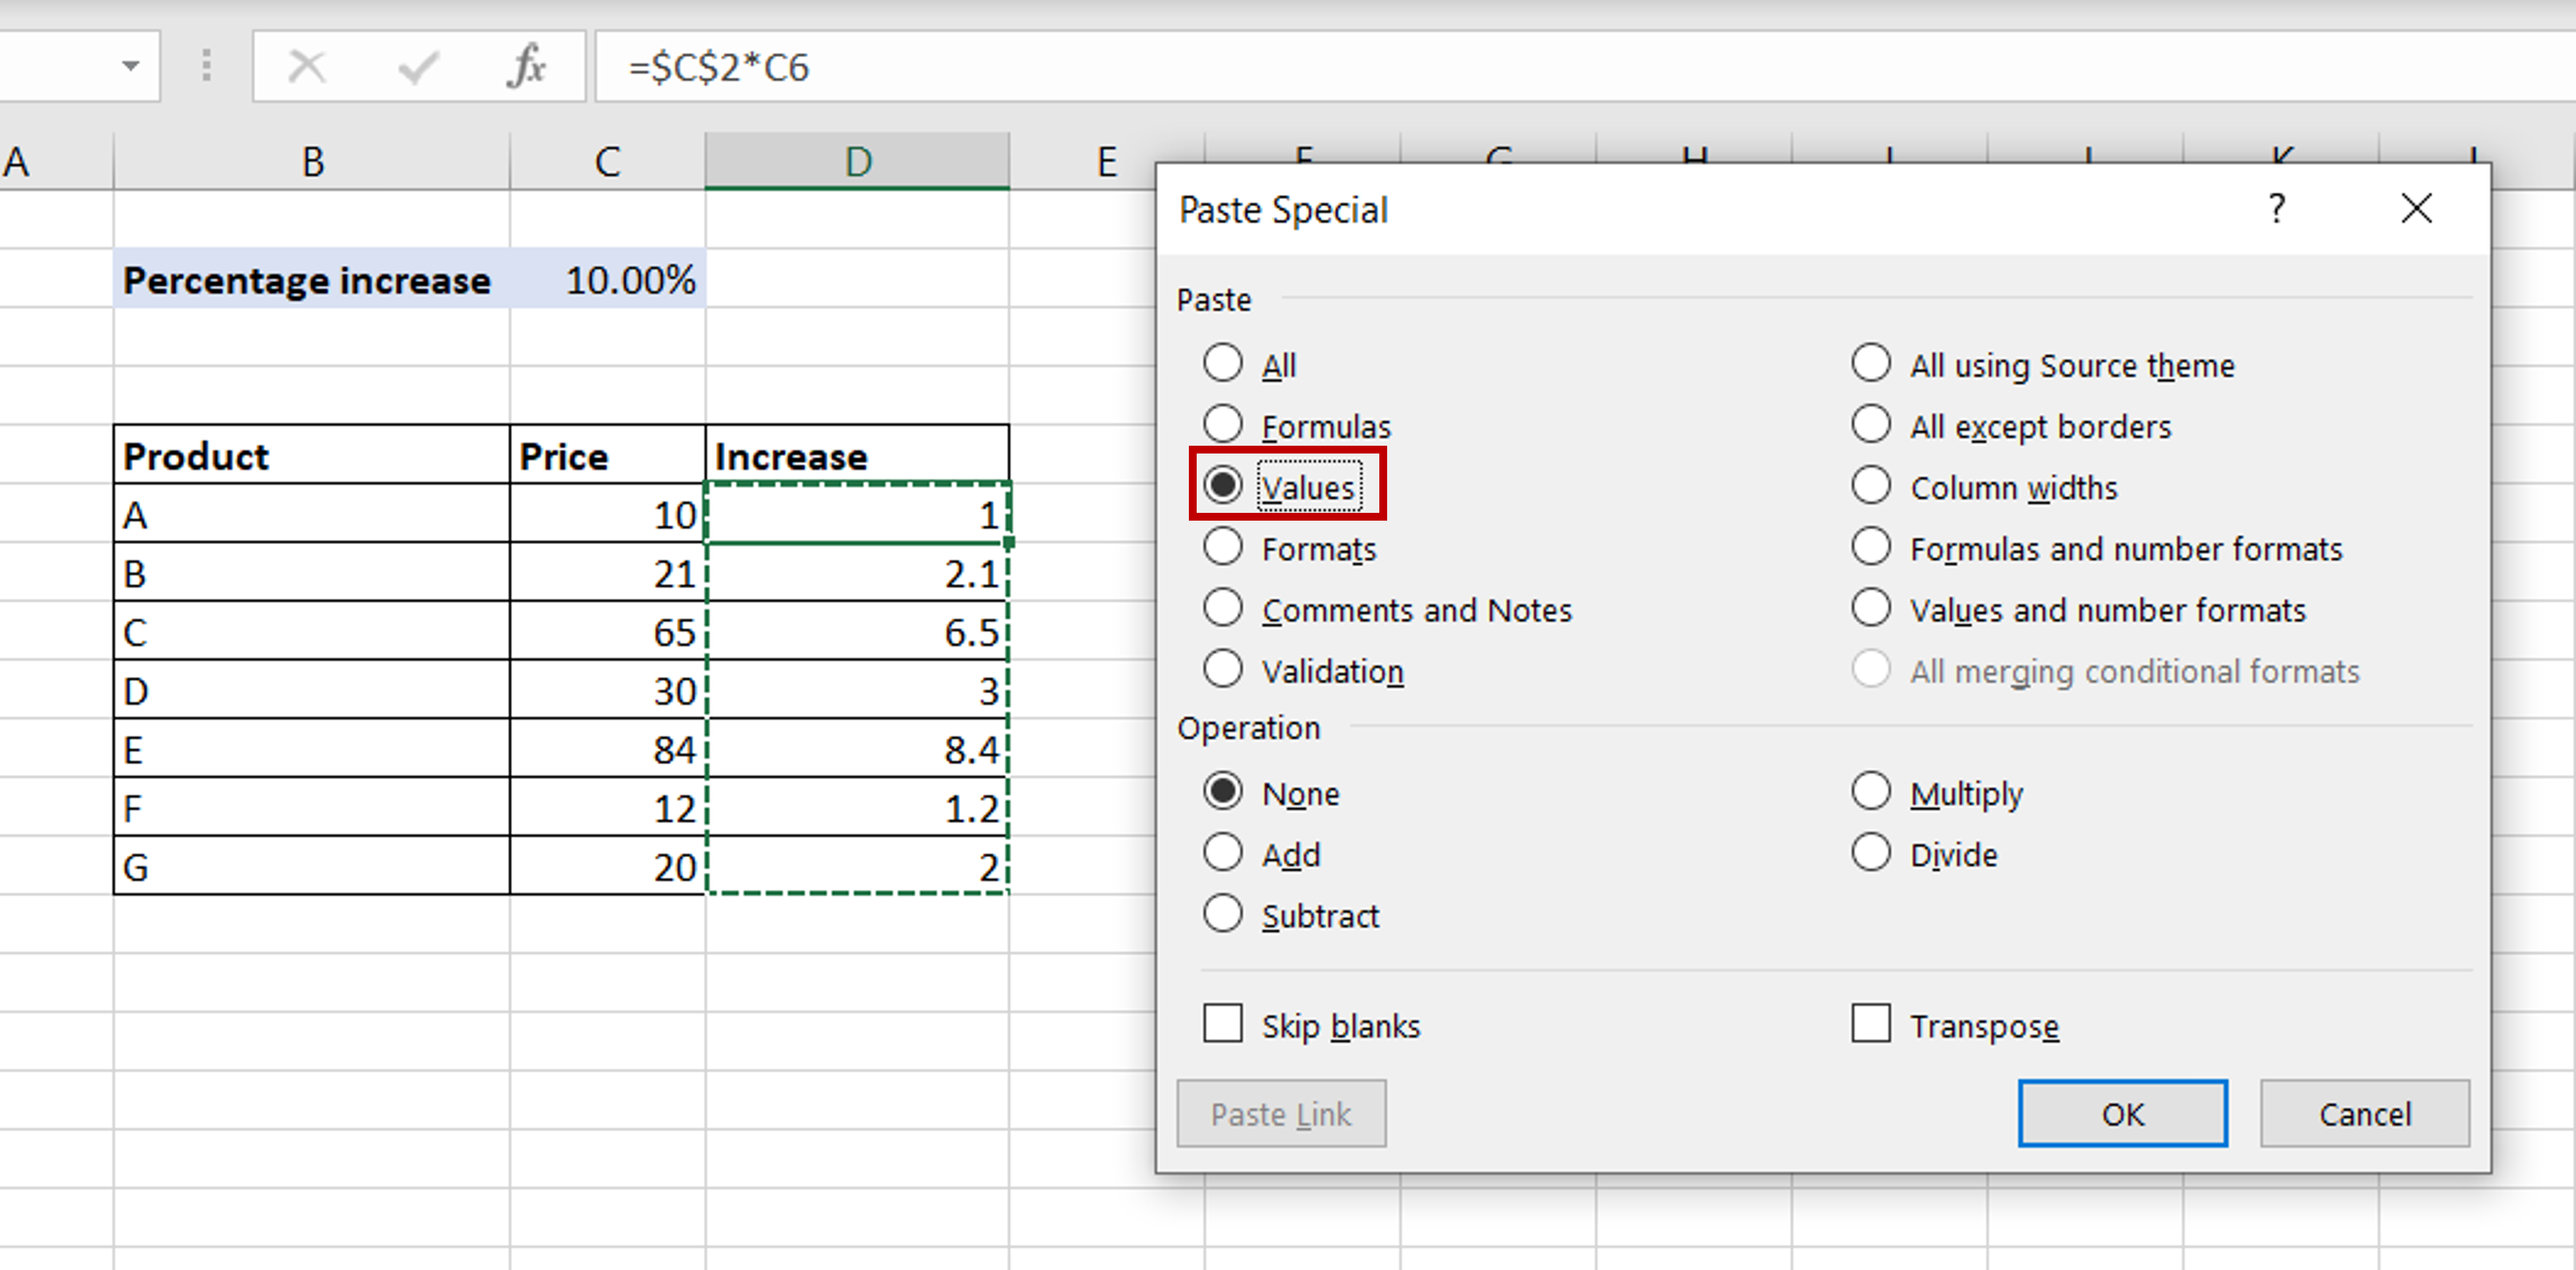This screenshot has height=1270, width=2576.
Task: Select column D header
Action: coord(857,161)
